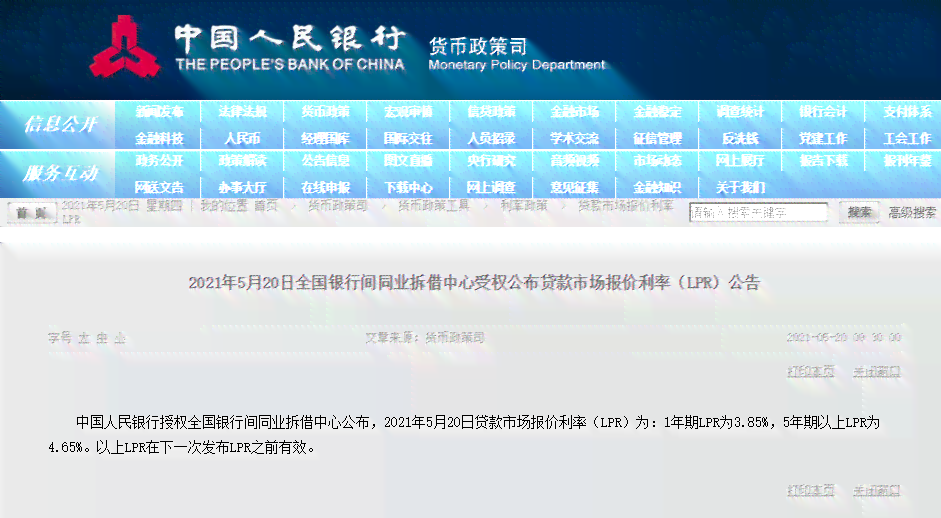This screenshot has width=941, height=518.
Task: Select 人民币 in the navigation
Action: pos(242,139)
